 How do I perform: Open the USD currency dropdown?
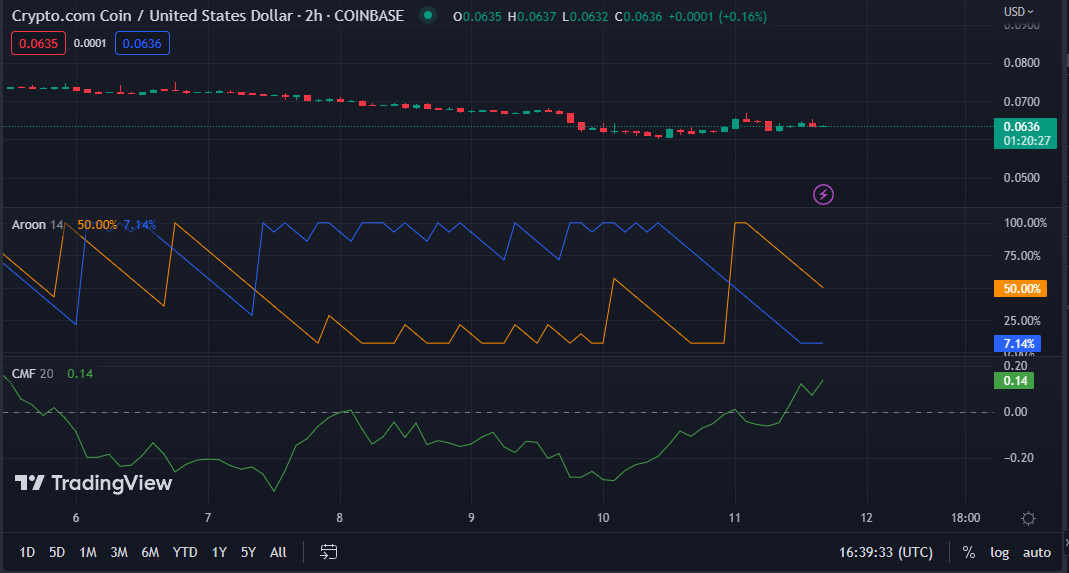[1019, 12]
